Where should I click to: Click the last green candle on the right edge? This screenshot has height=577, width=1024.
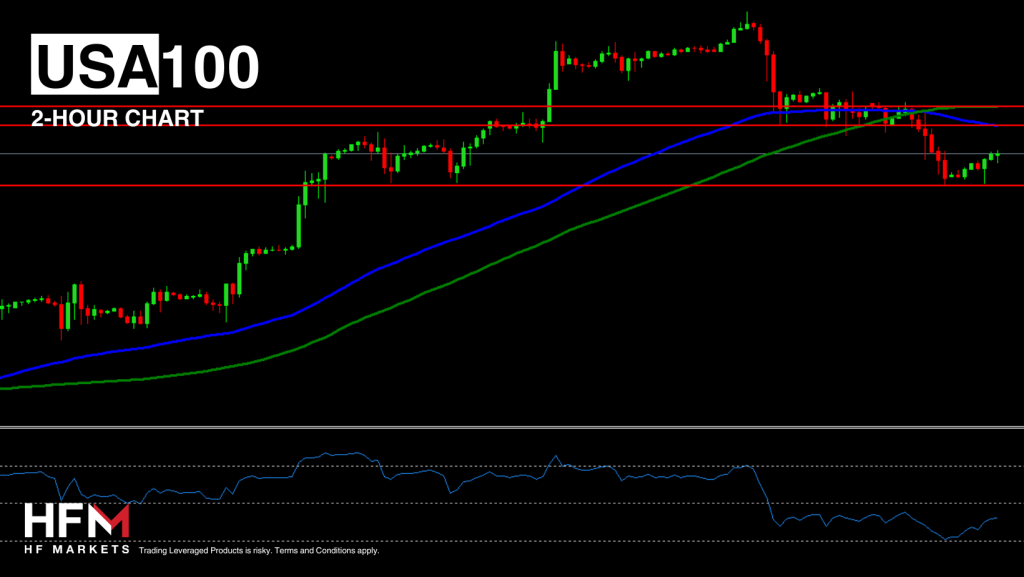[998, 155]
